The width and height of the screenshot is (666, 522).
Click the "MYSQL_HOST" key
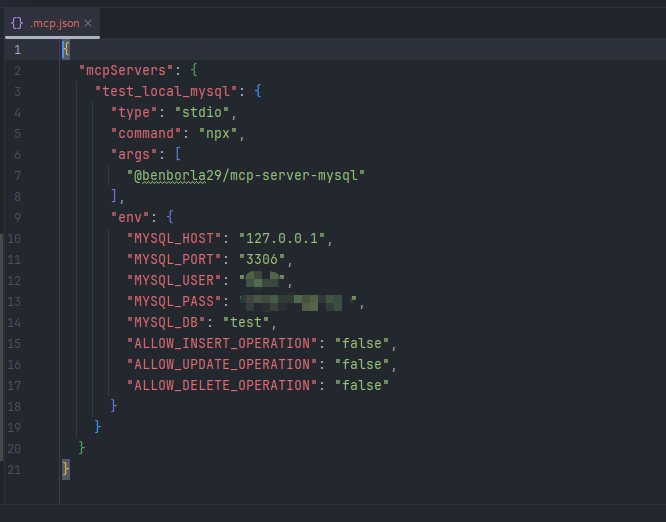click(x=174, y=239)
